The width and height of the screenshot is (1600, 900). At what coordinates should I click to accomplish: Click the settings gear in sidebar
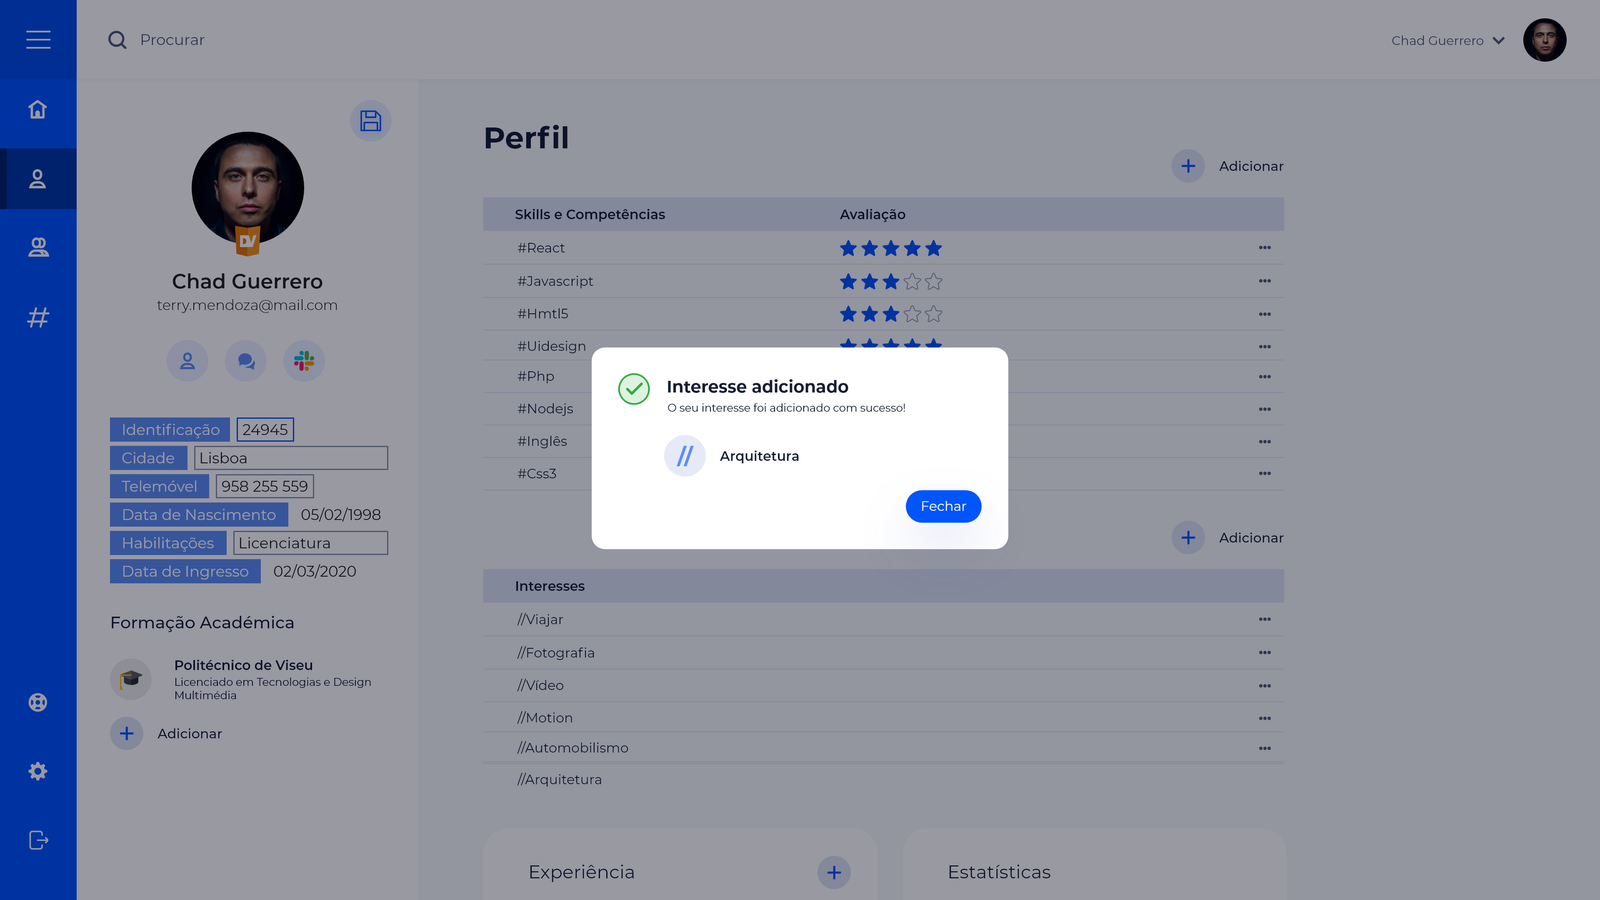(x=38, y=771)
